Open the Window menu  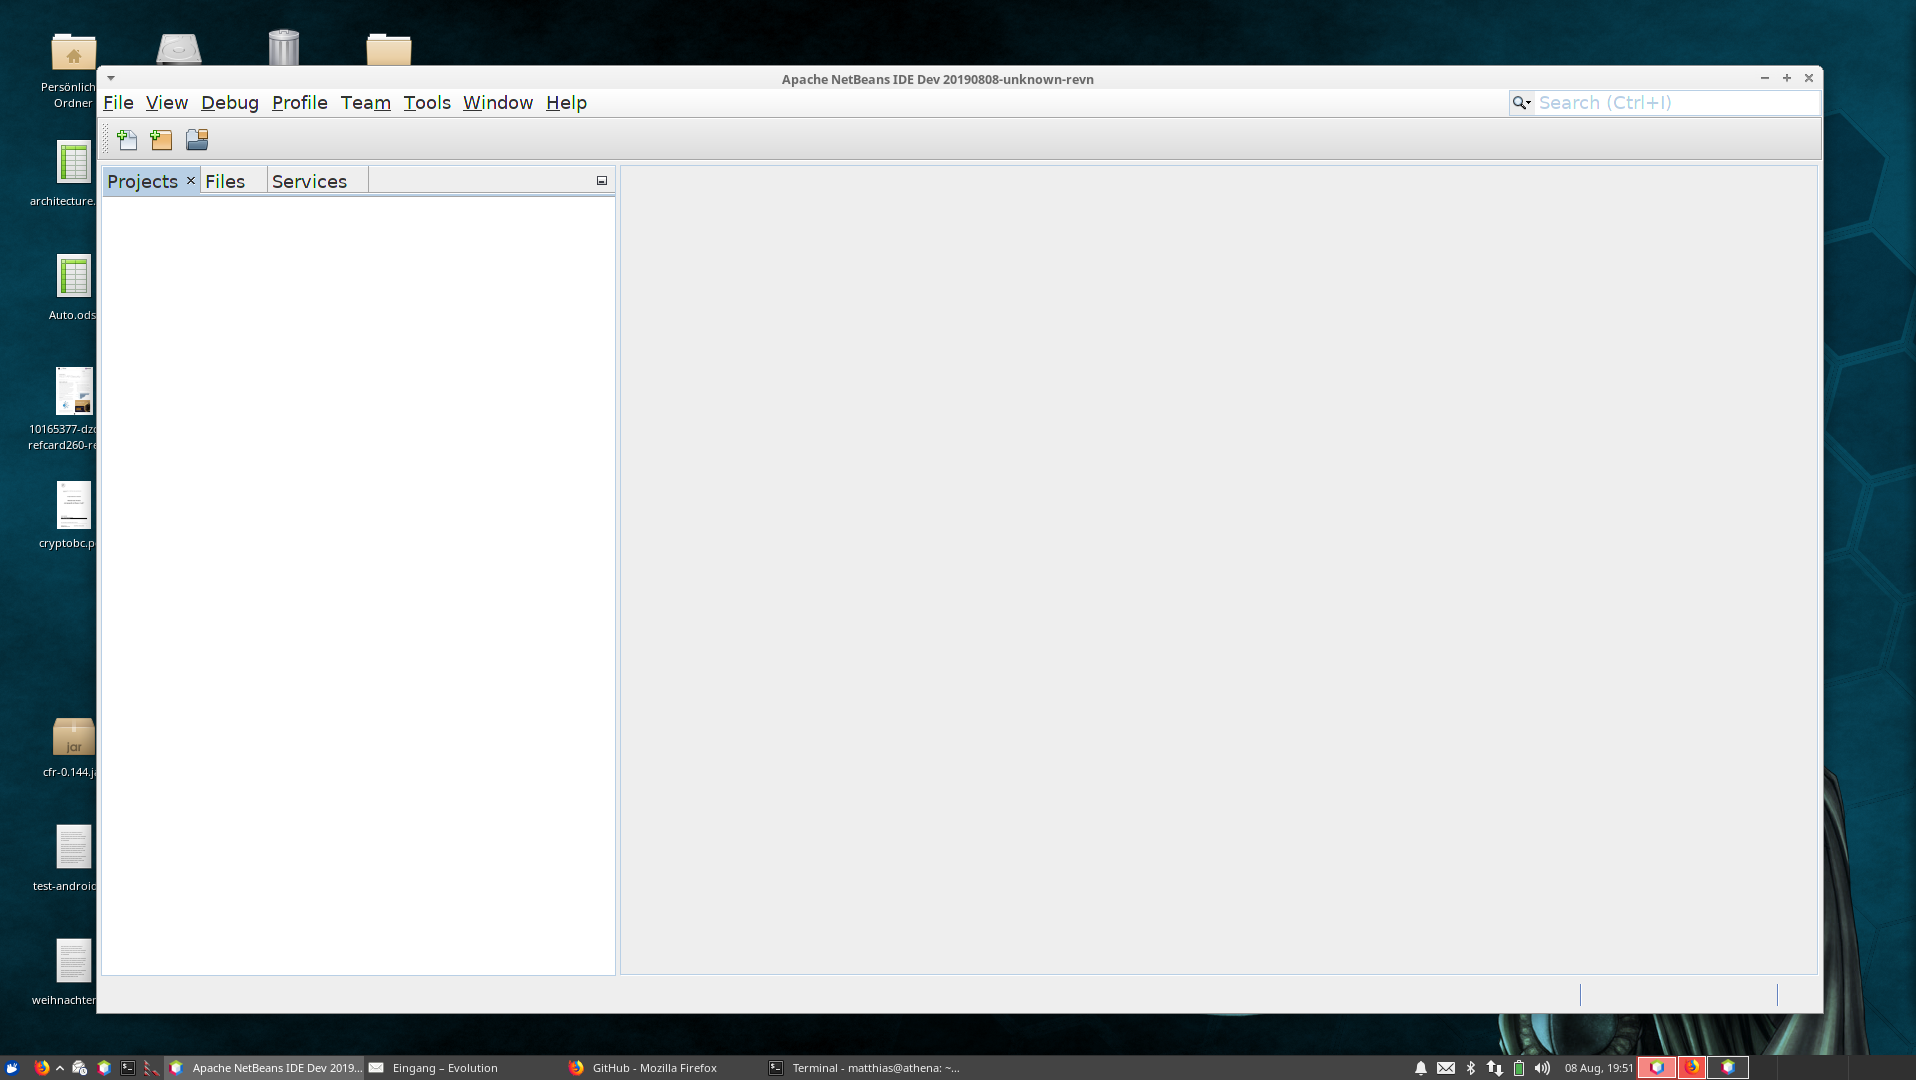[x=498, y=103]
